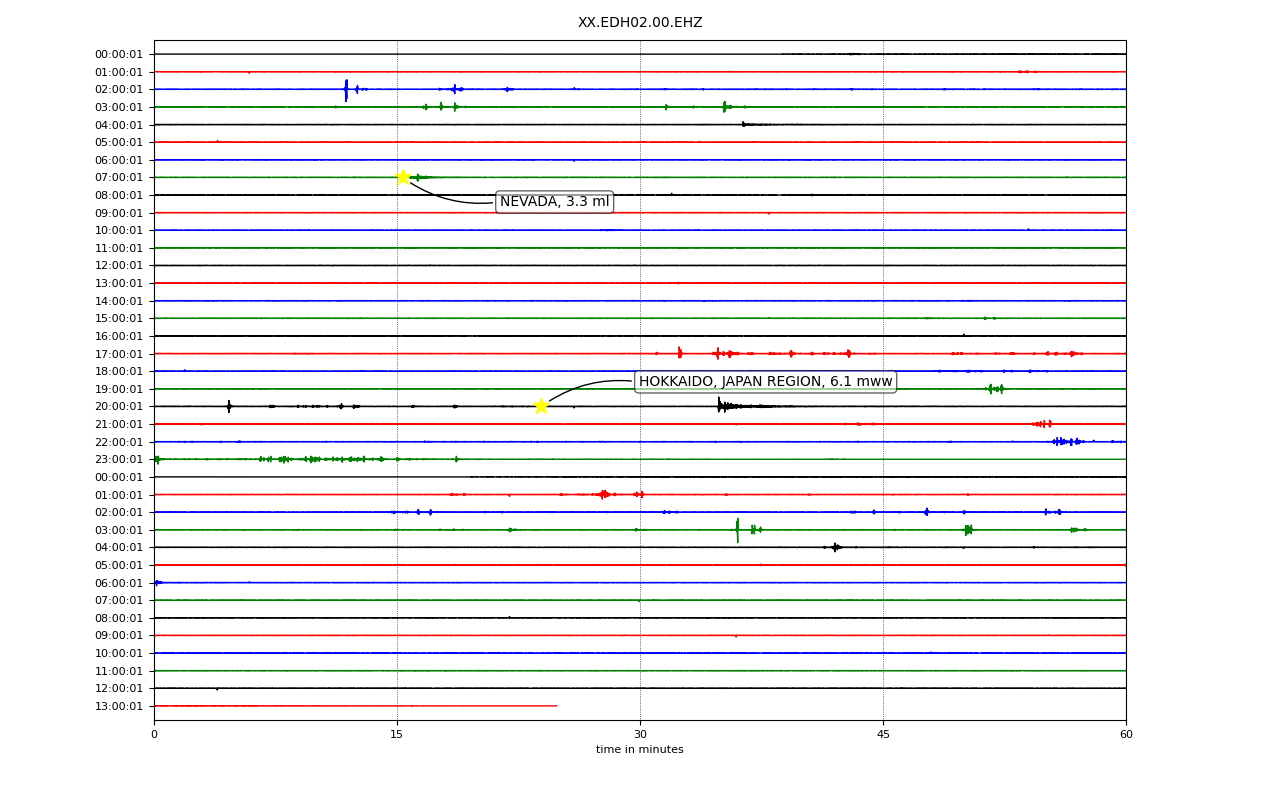The image size is (1280, 800).
Task: Click the yellow star on the Hokkaido event
Action: (541, 406)
